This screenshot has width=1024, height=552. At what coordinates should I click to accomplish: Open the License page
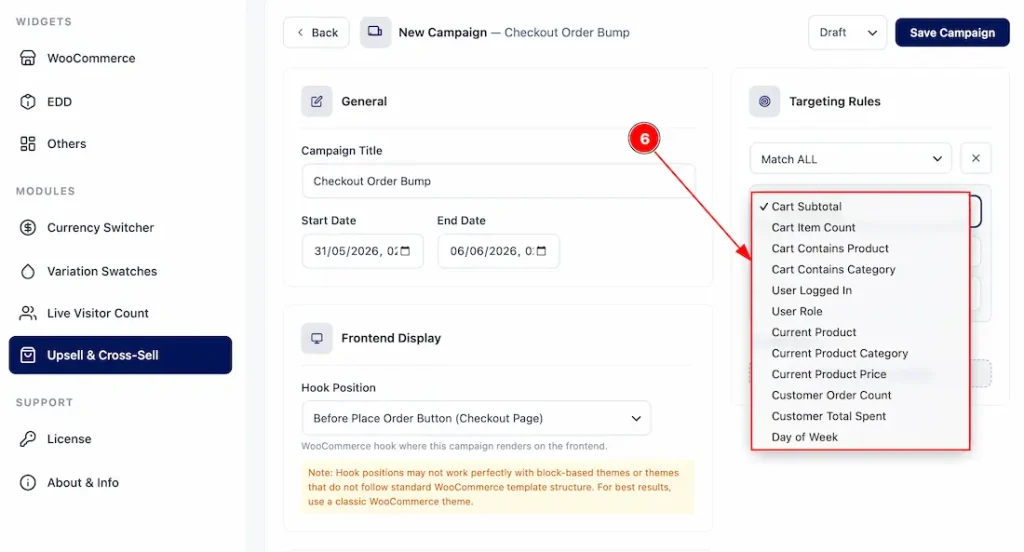pos(120,439)
